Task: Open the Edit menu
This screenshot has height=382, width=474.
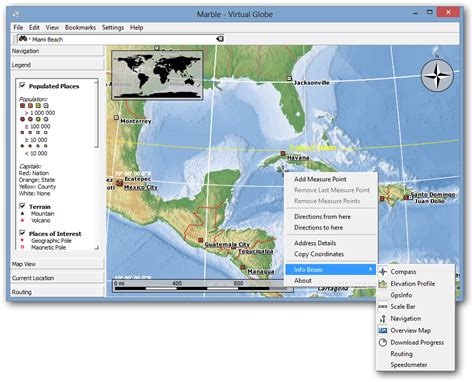Action: (34, 28)
